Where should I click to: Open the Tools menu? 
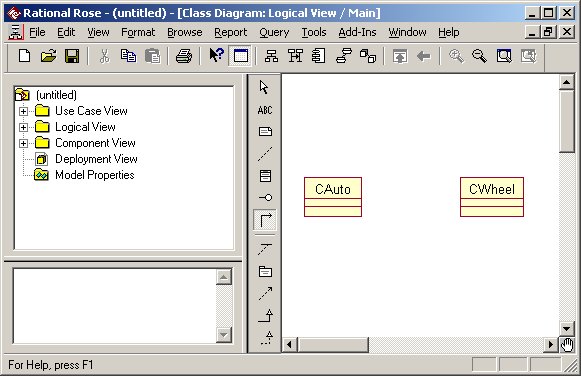(314, 32)
